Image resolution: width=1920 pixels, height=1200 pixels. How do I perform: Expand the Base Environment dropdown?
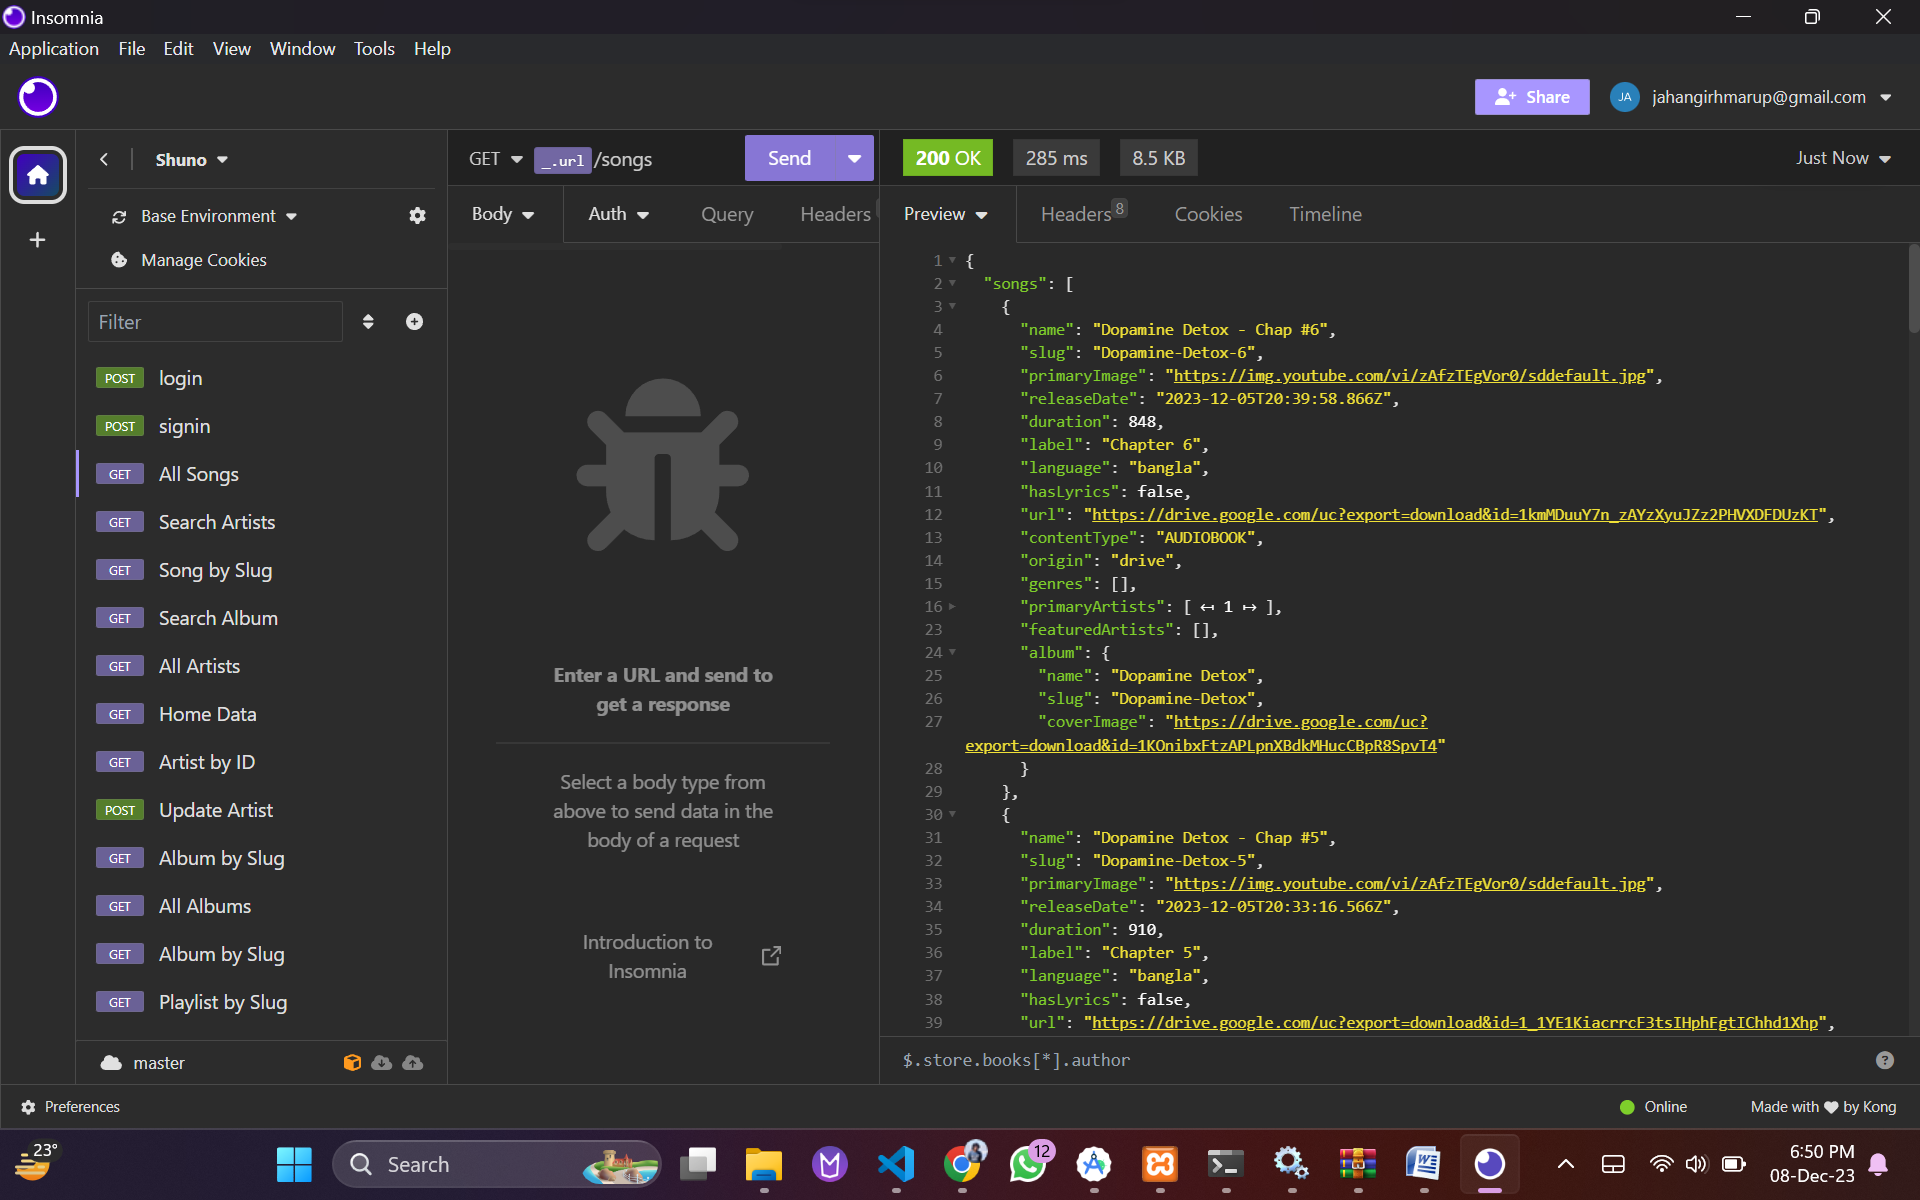[x=219, y=216]
